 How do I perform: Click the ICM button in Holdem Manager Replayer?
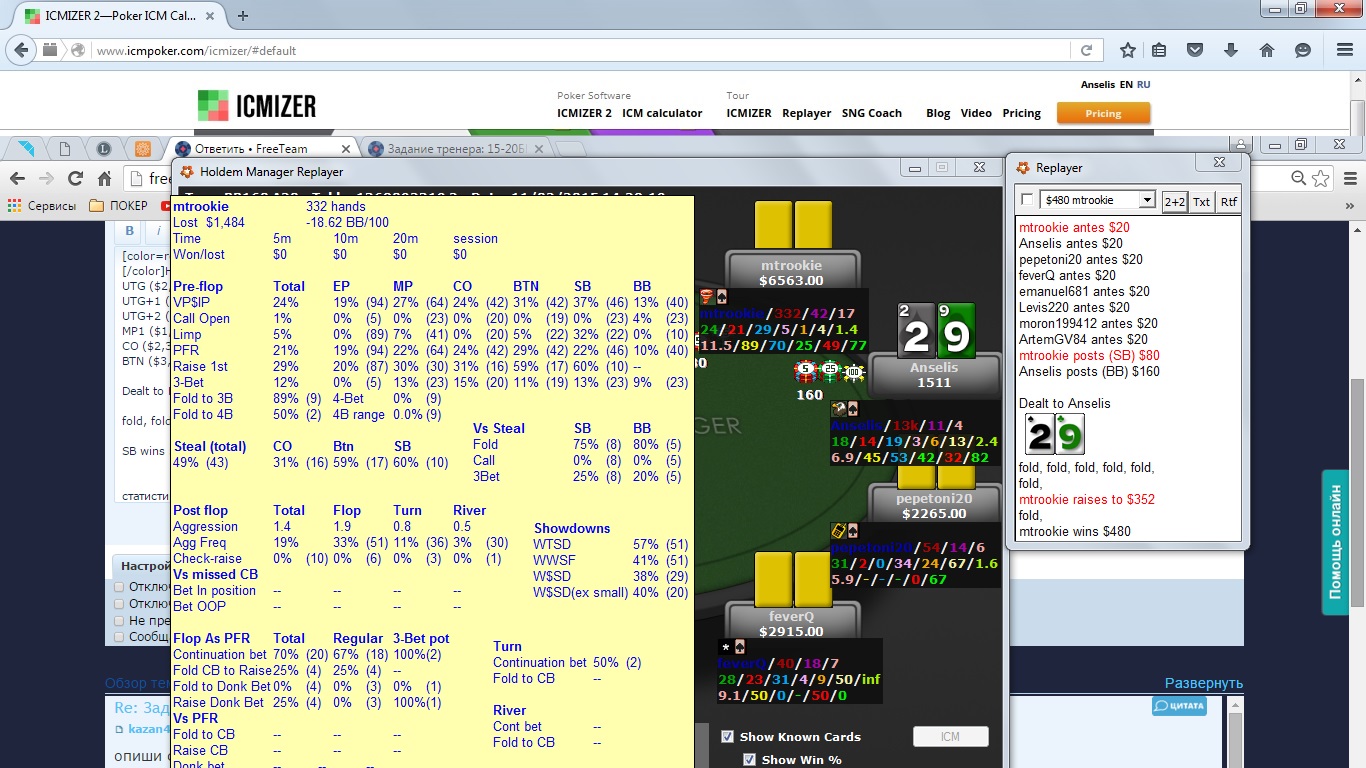point(950,737)
